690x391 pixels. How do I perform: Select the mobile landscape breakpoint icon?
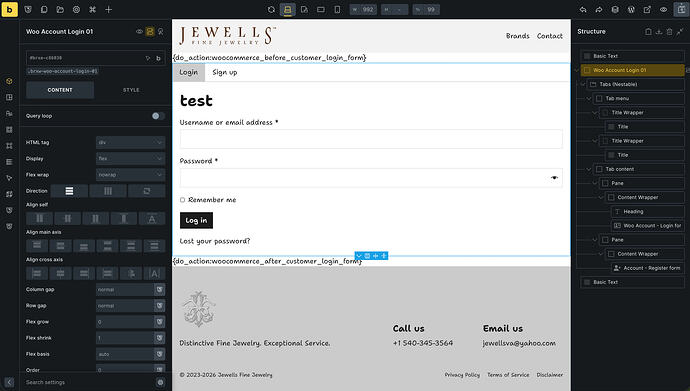[x=321, y=9]
